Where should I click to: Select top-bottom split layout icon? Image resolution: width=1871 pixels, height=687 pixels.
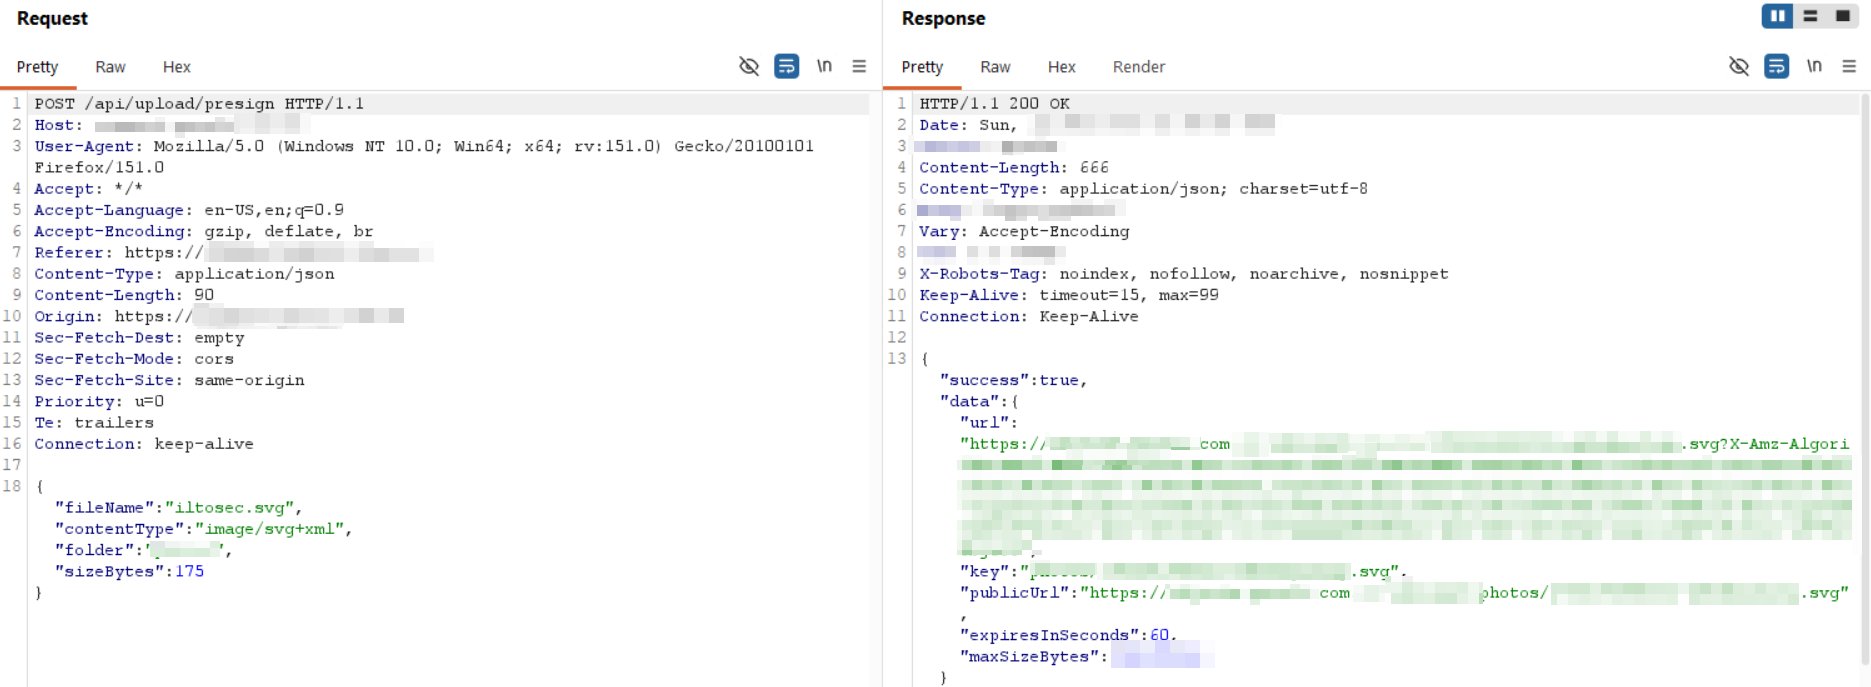[1810, 16]
